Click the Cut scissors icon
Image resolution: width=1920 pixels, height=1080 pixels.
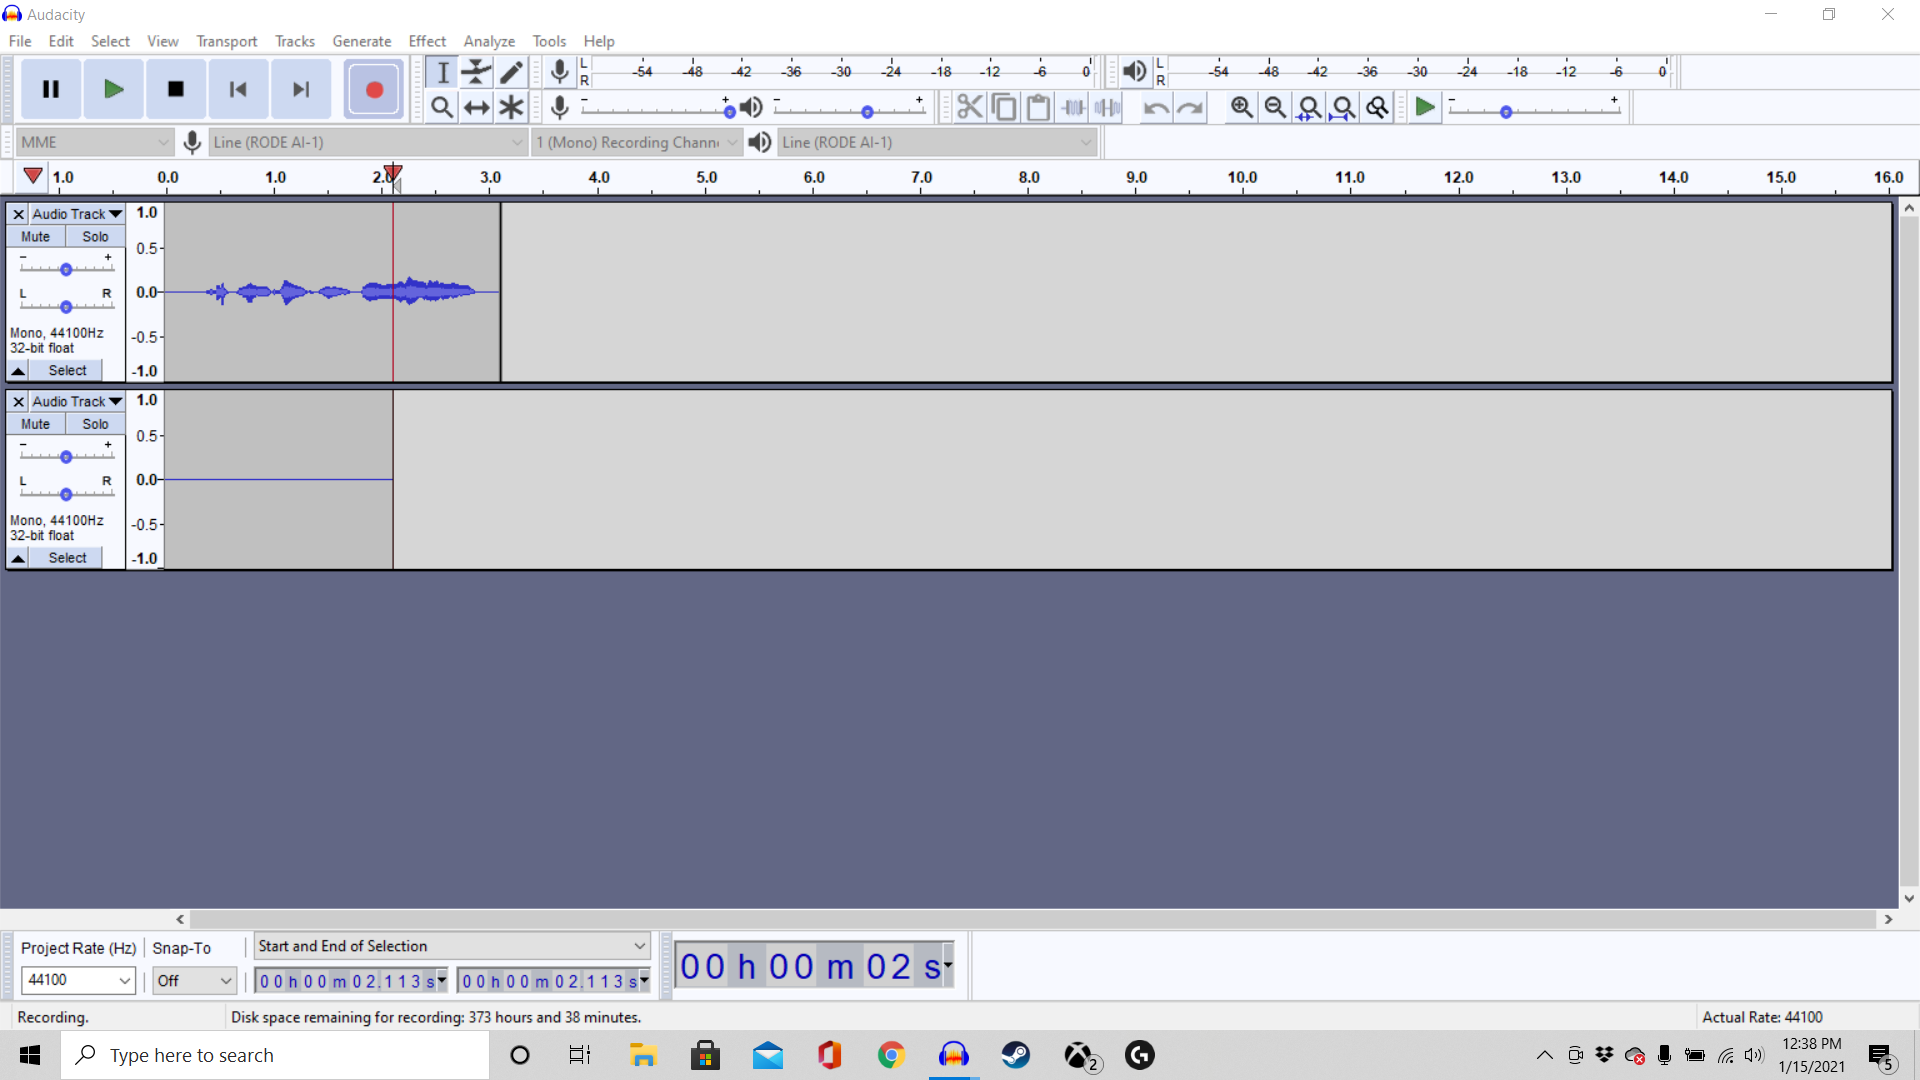969,107
